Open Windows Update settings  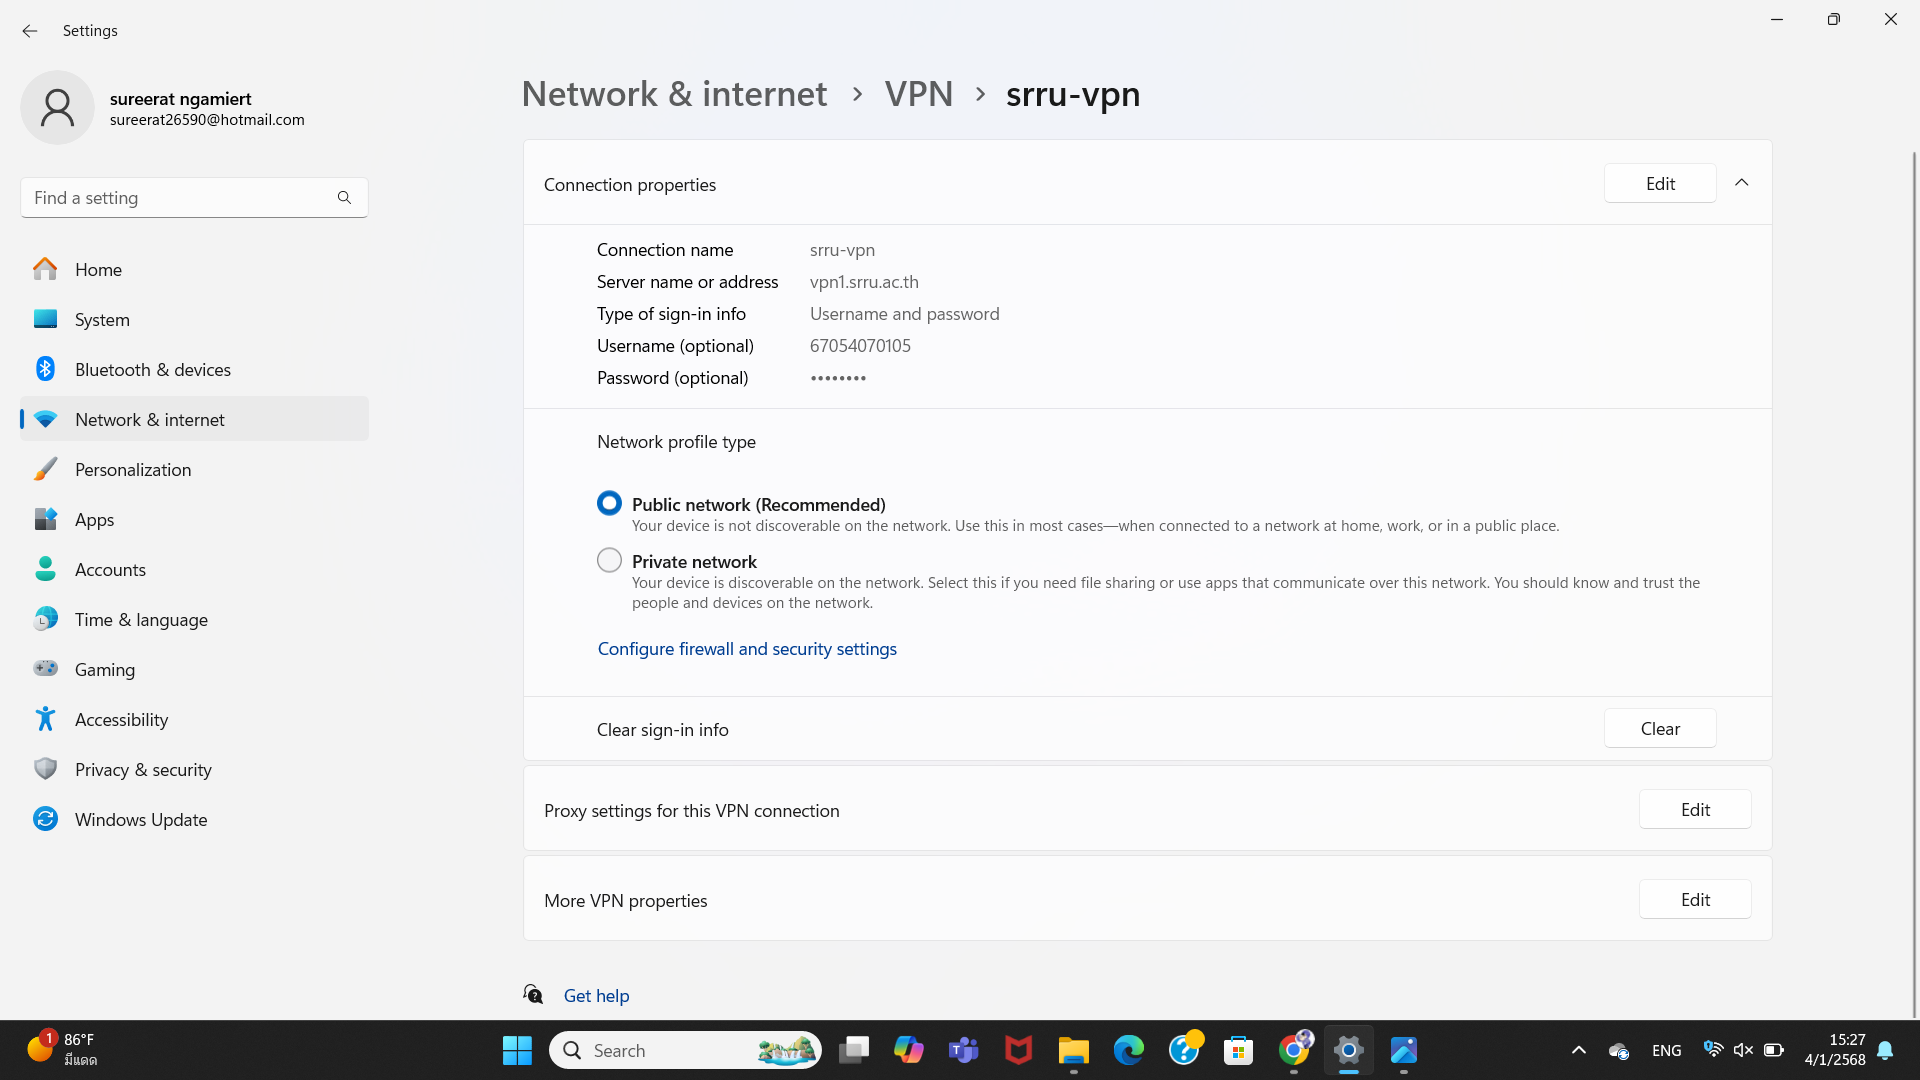[x=141, y=819]
